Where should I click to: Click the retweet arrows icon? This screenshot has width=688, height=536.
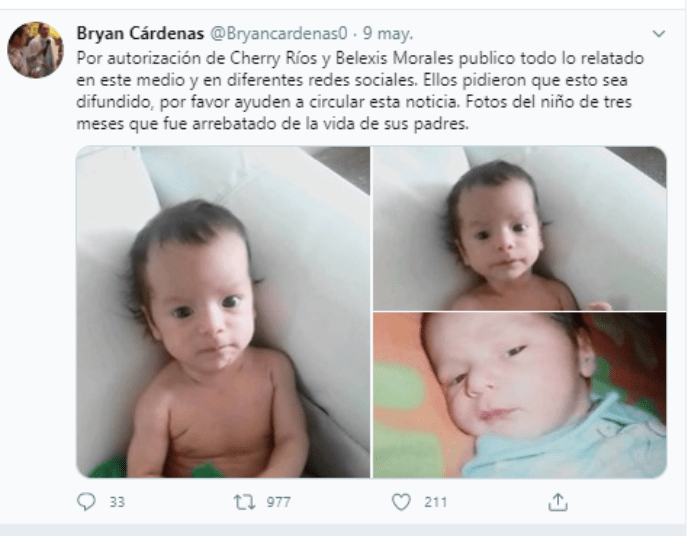(x=244, y=502)
